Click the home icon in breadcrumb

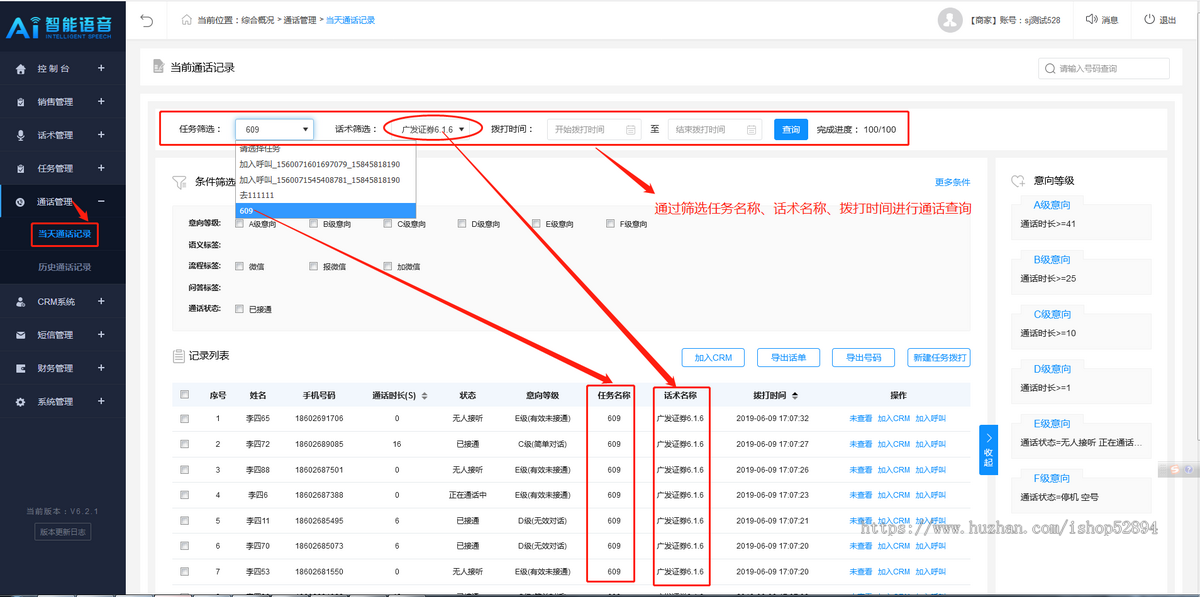[187, 20]
